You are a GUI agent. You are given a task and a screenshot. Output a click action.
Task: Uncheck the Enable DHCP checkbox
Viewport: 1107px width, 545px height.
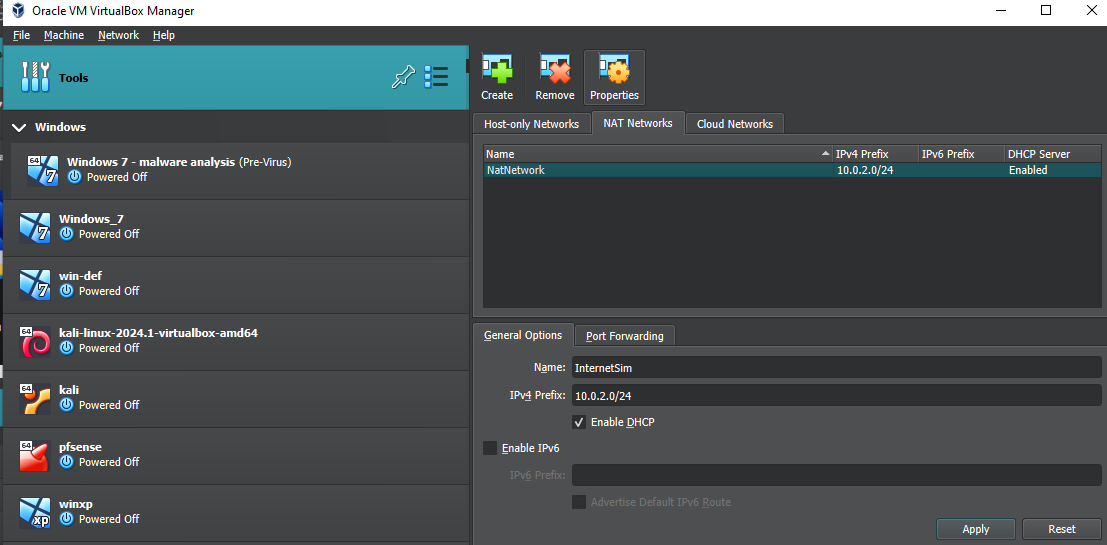tap(579, 422)
